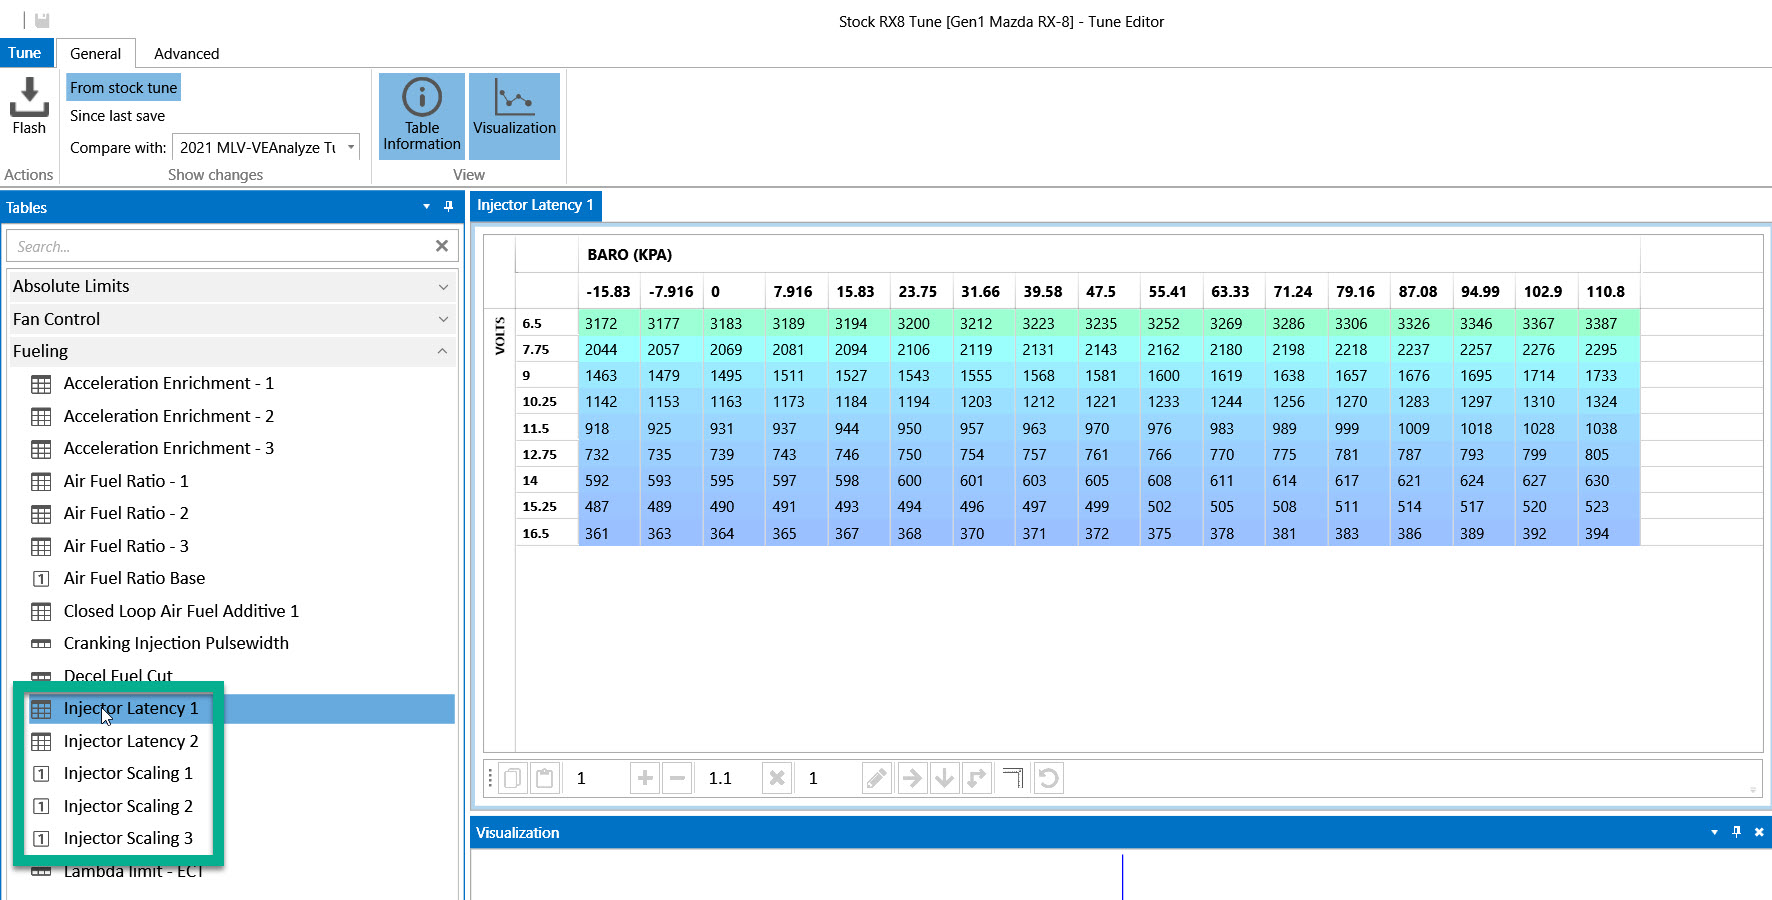Viewport: 1772px width, 900px height.
Task: Click the minus subtract-value button
Action: tap(677, 778)
